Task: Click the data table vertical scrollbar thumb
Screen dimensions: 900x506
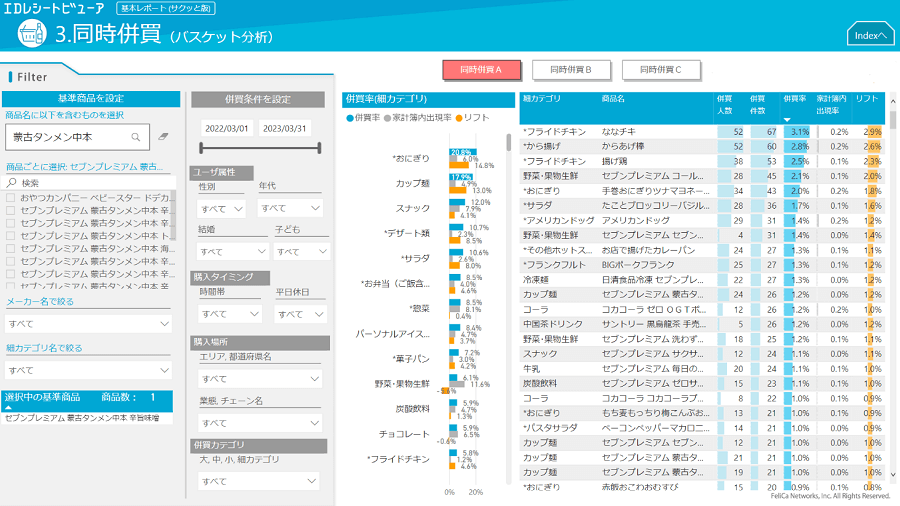Action: (893, 119)
